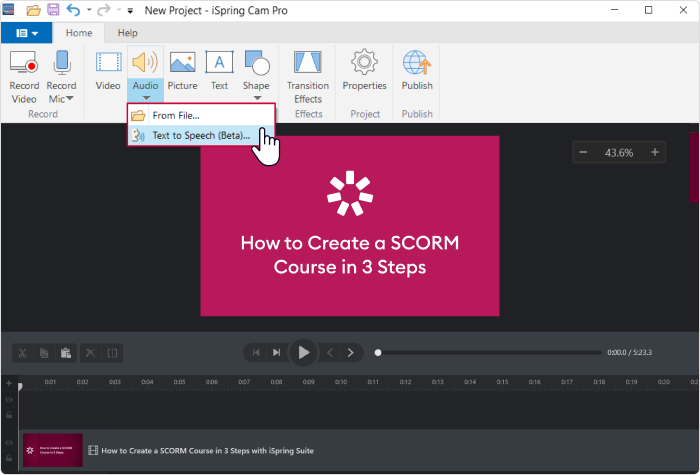Click the iSpring Cam Pro app icon
The width and height of the screenshot is (700, 475).
click(8, 10)
